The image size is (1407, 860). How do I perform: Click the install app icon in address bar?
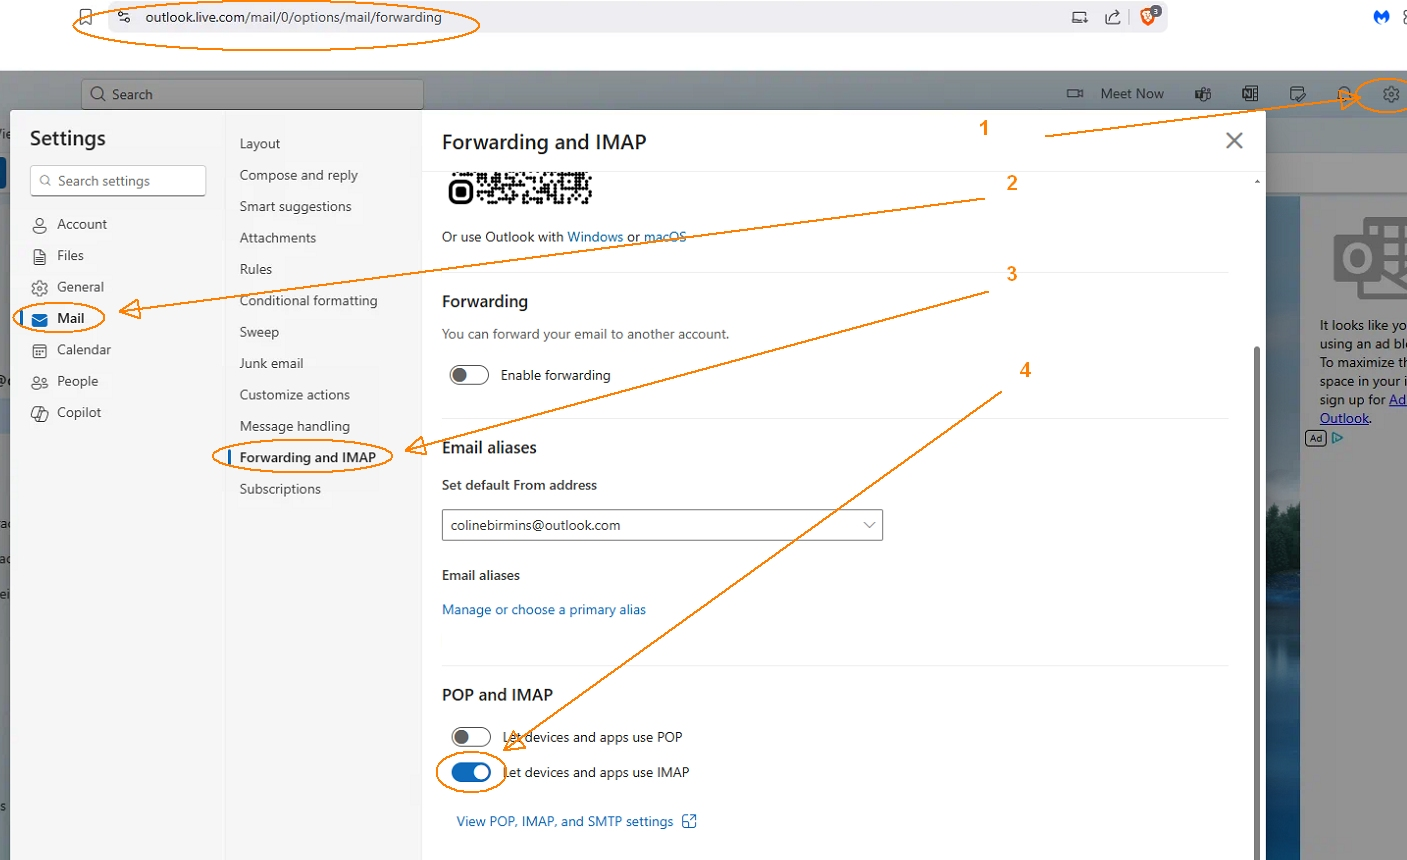click(1080, 17)
